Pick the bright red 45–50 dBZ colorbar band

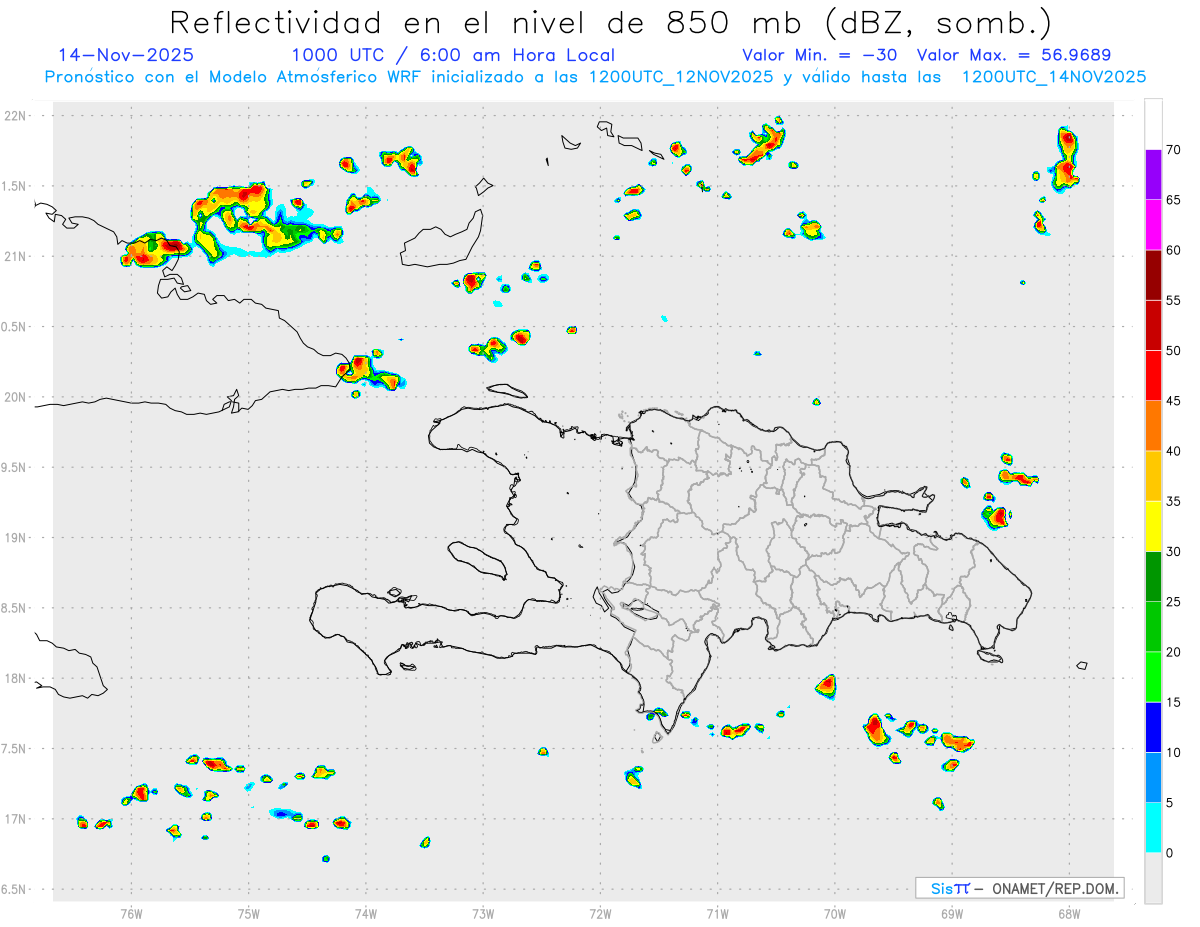(1153, 376)
